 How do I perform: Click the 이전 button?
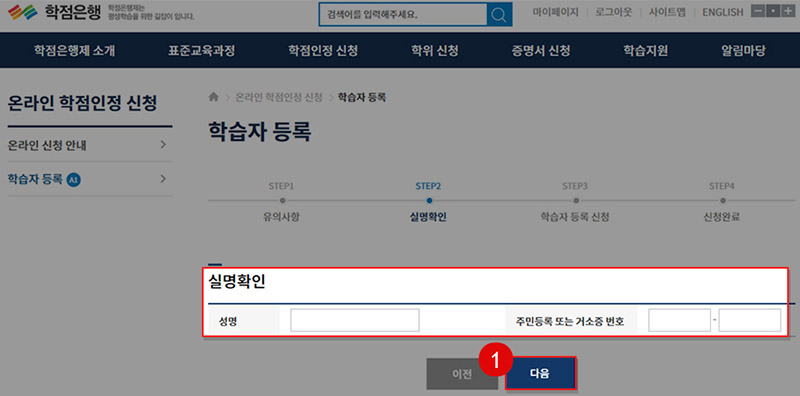point(462,374)
